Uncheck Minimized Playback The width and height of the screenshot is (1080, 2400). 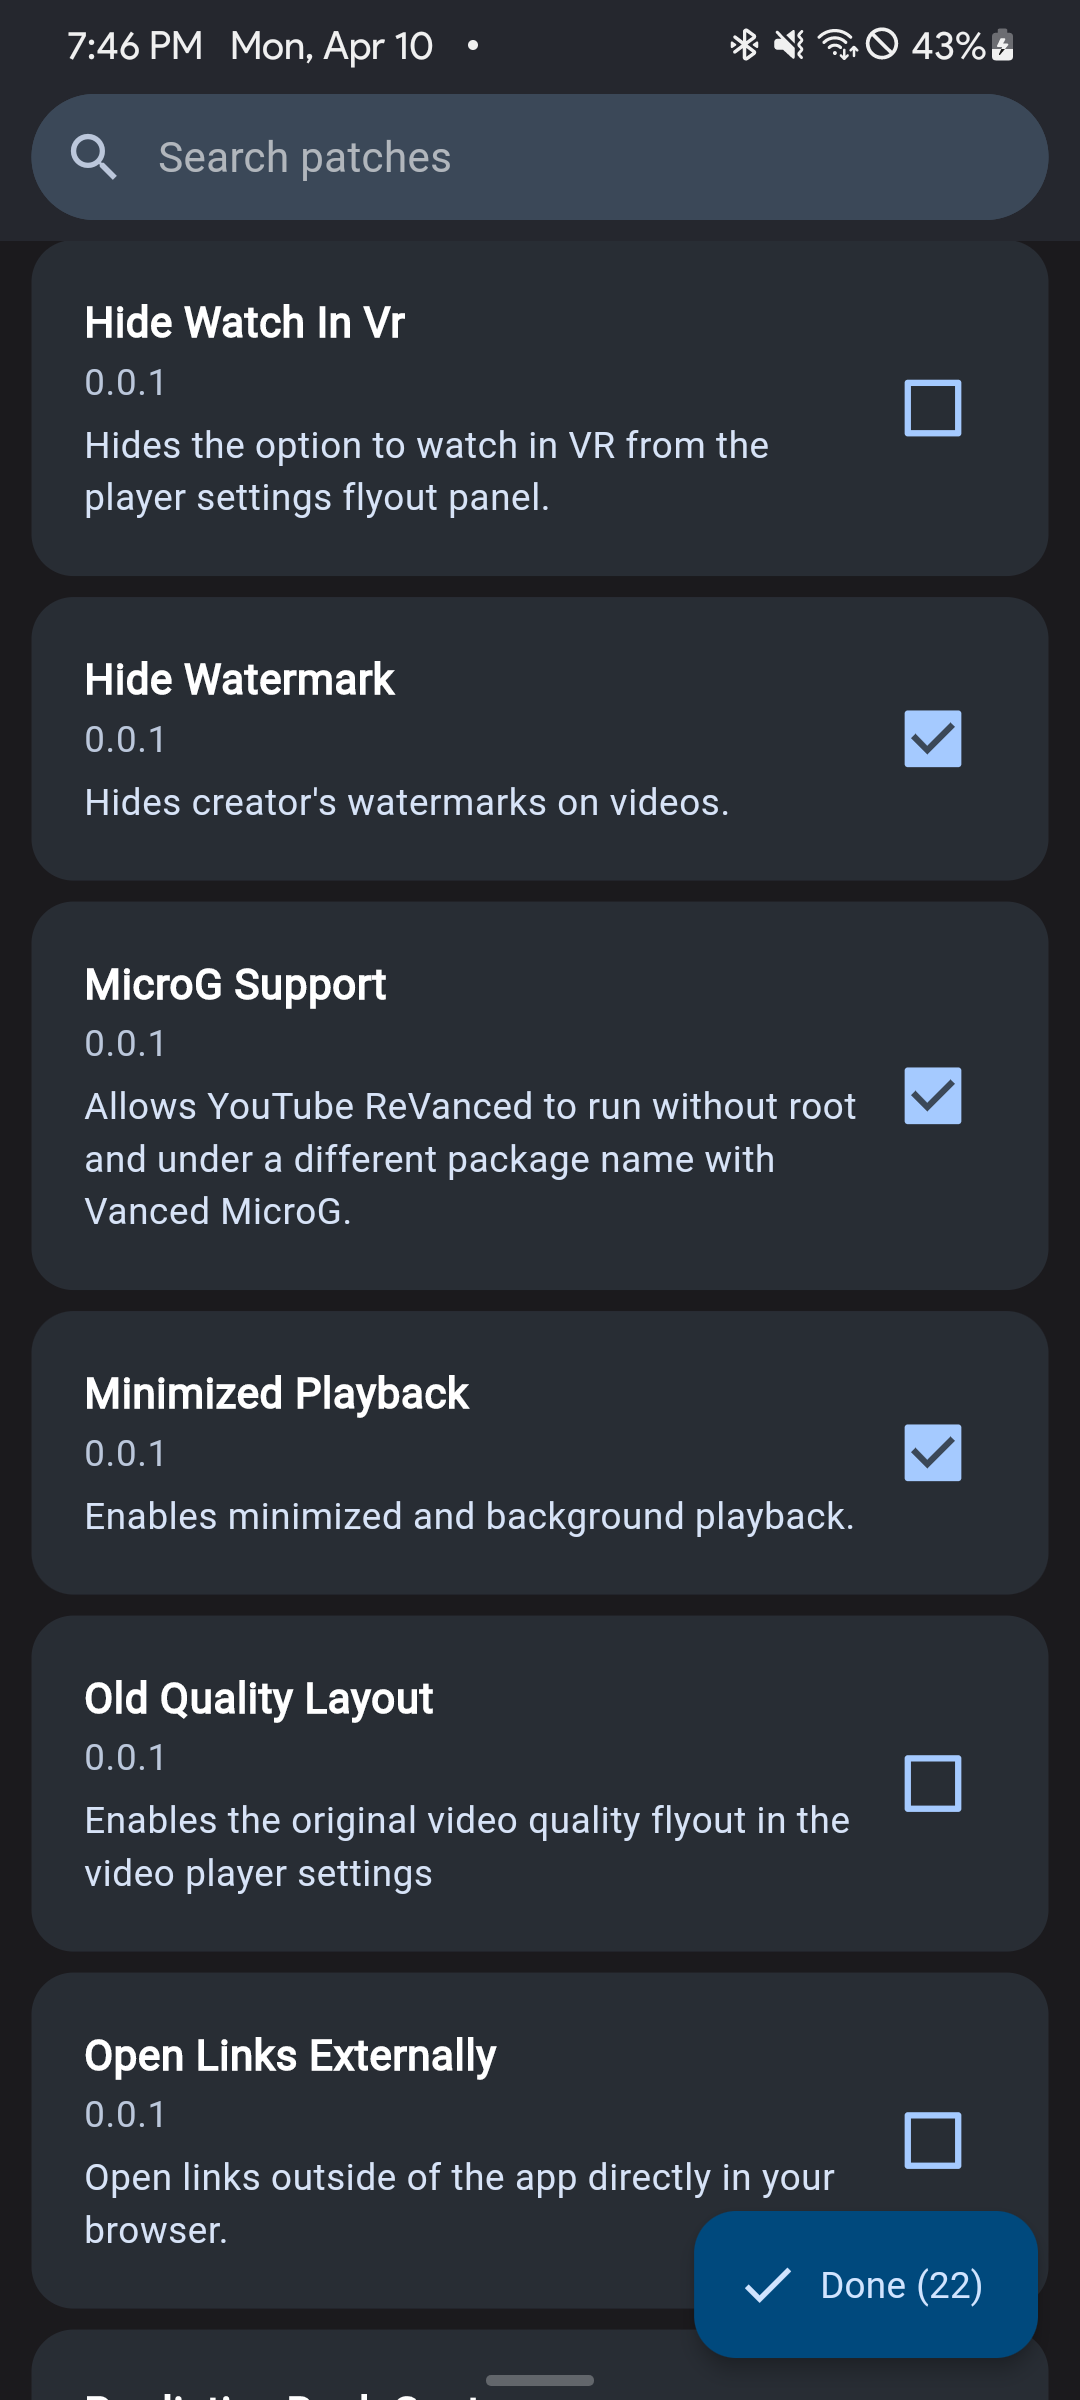pyautogui.click(x=931, y=1453)
